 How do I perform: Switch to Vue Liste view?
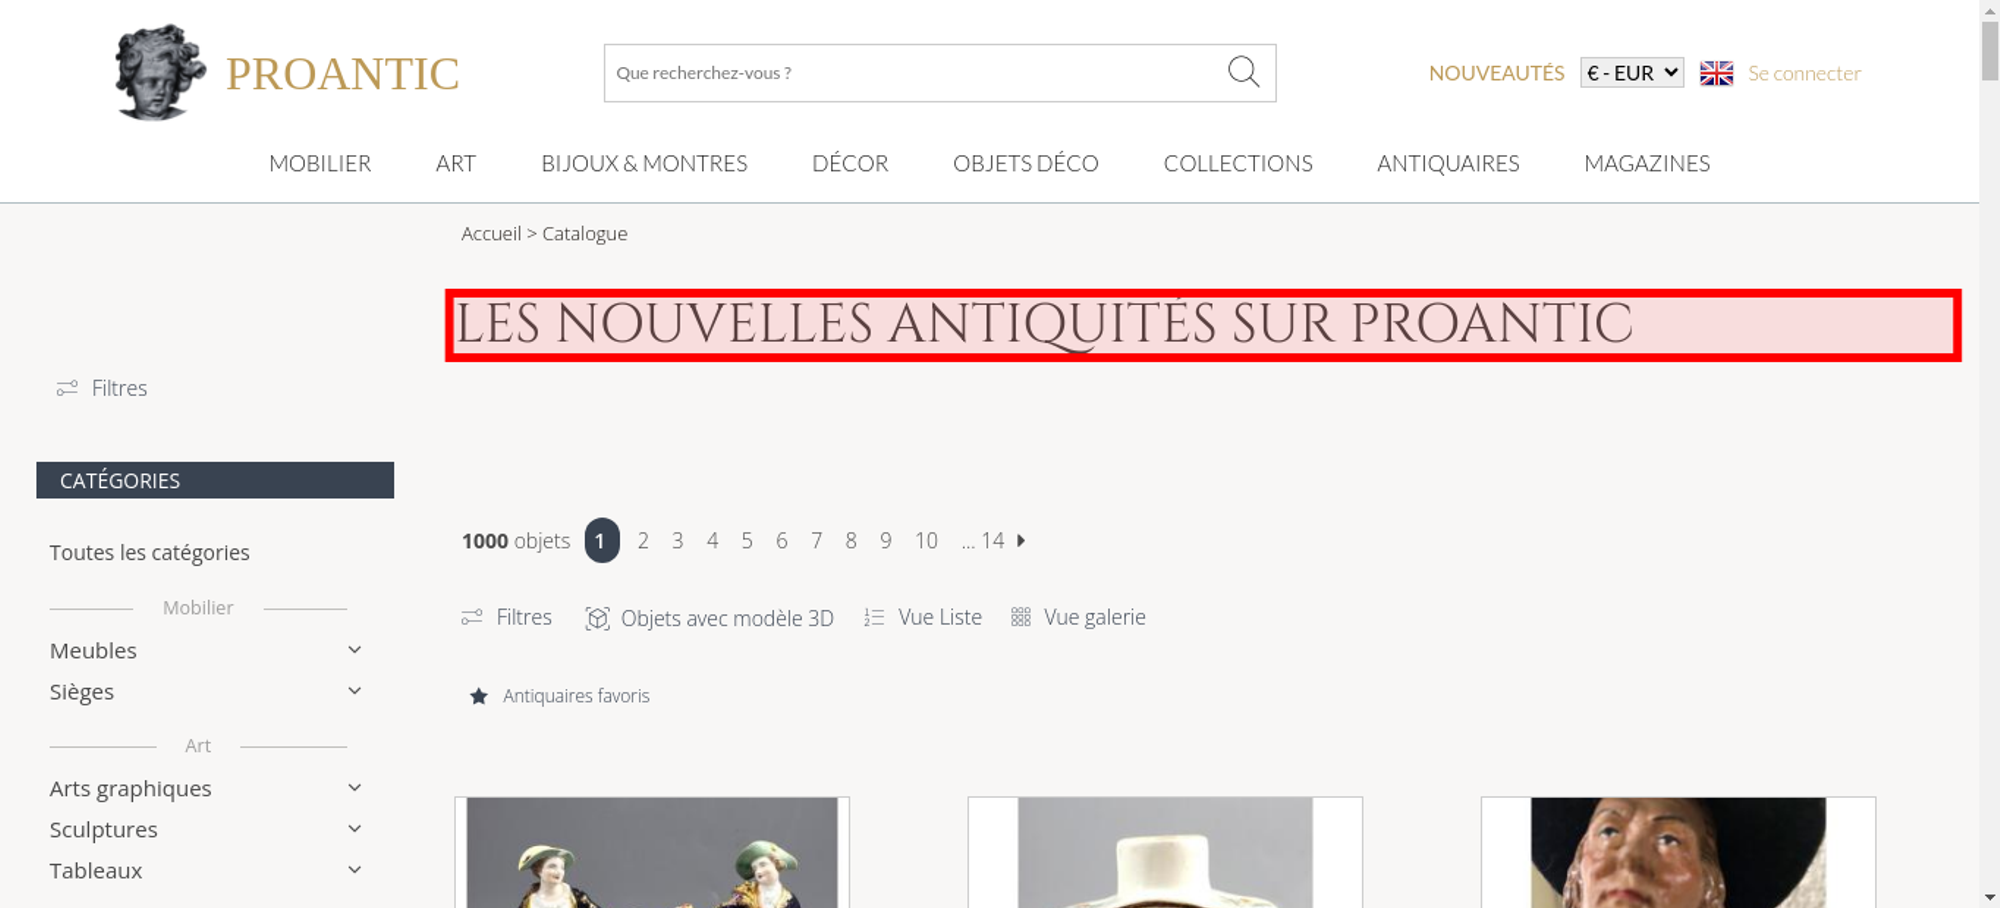pos(923,617)
